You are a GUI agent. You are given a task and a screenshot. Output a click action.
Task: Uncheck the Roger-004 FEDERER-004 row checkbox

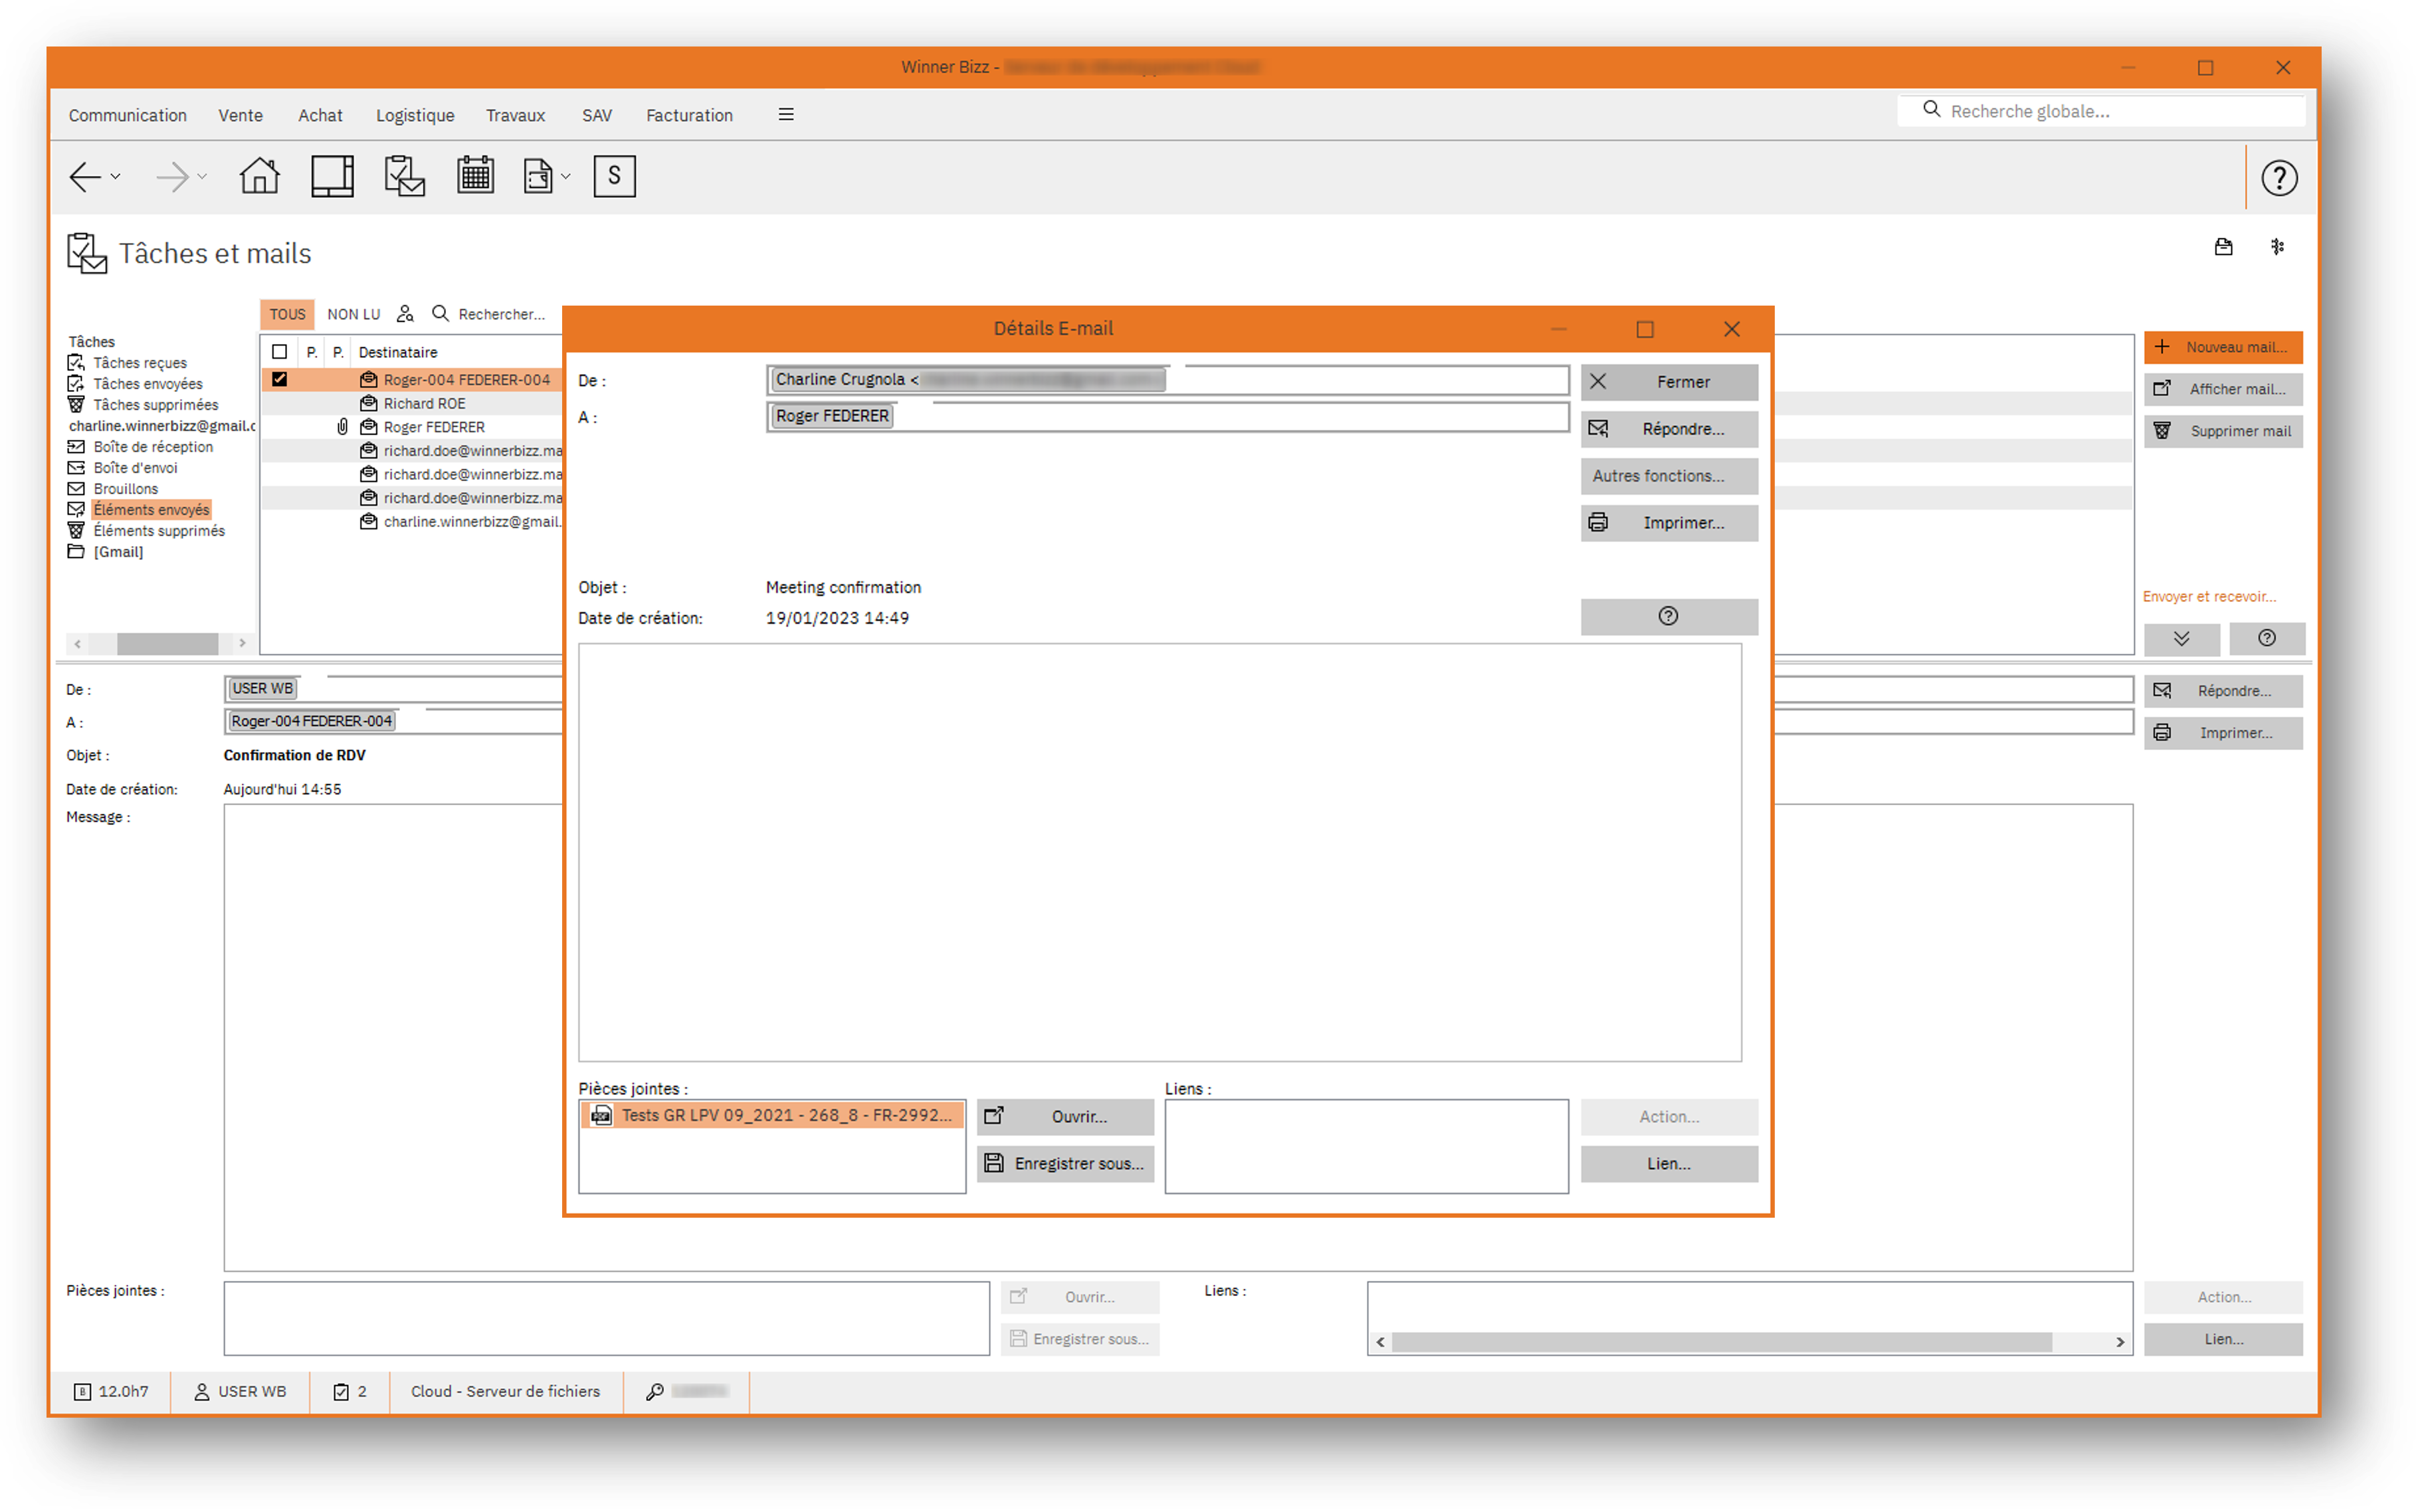[x=280, y=379]
